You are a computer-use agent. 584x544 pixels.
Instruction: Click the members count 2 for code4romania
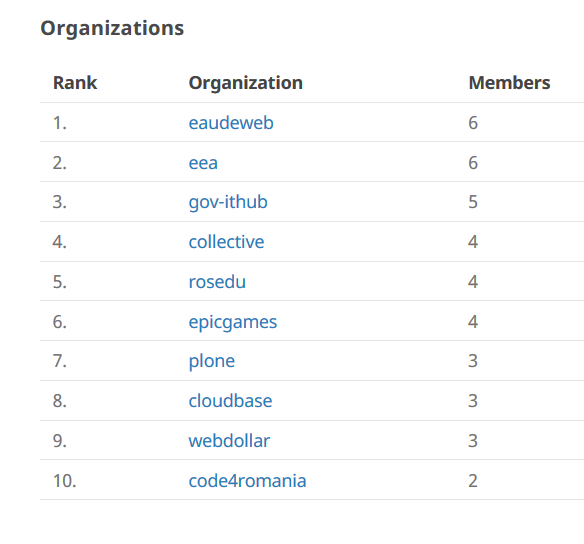[473, 481]
